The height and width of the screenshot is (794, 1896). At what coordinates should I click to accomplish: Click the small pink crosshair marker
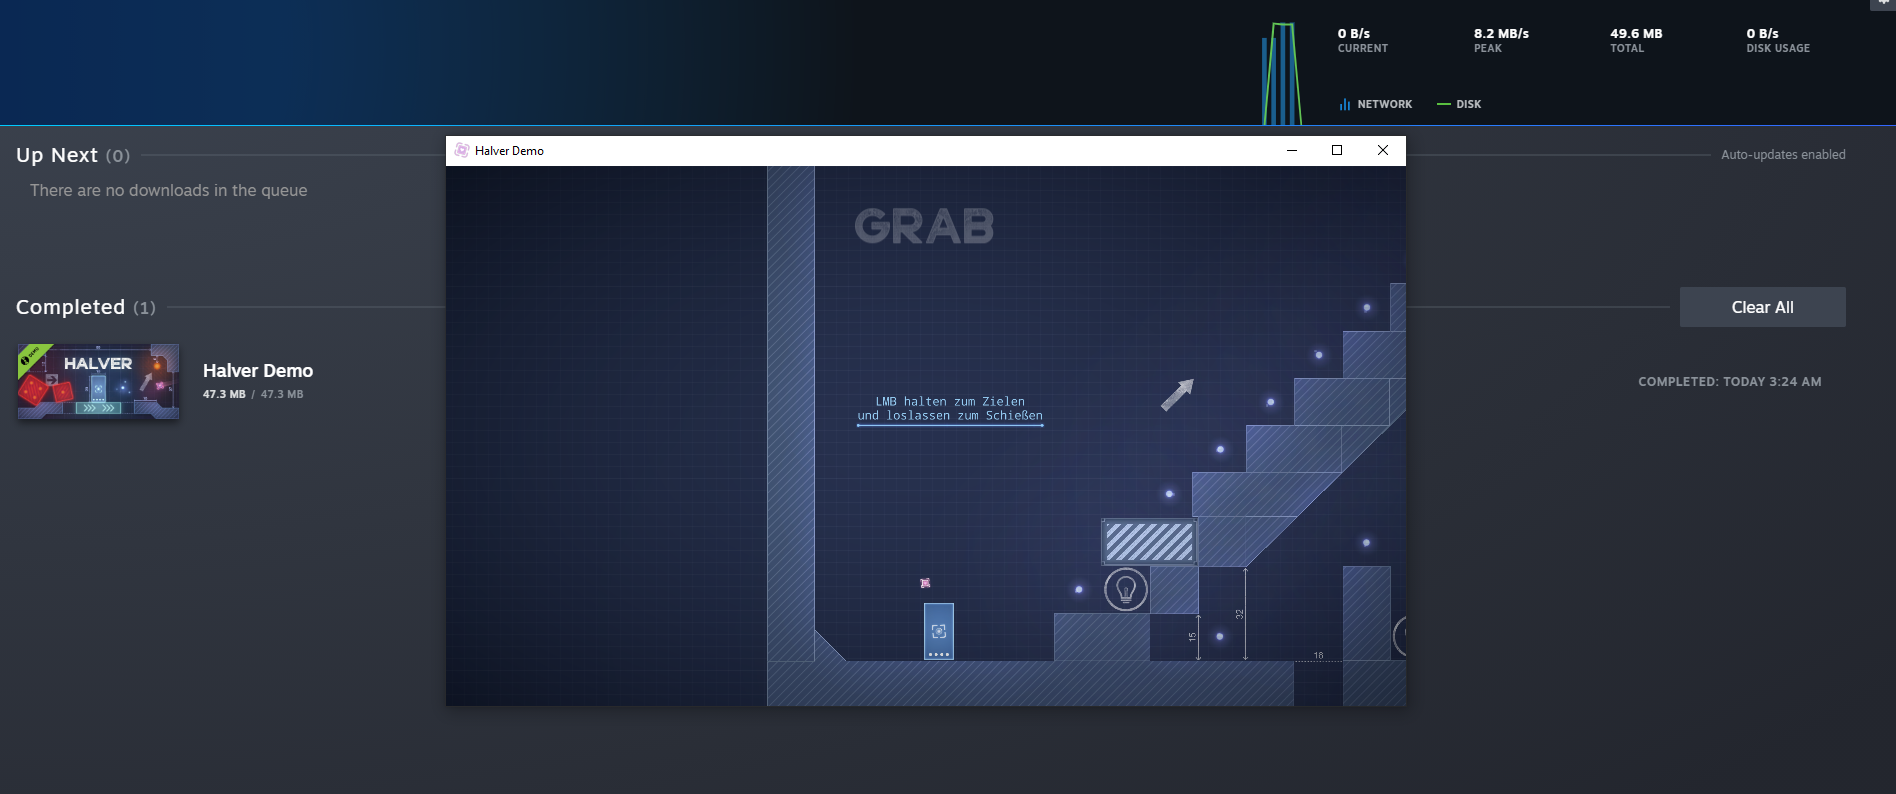[925, 583]
